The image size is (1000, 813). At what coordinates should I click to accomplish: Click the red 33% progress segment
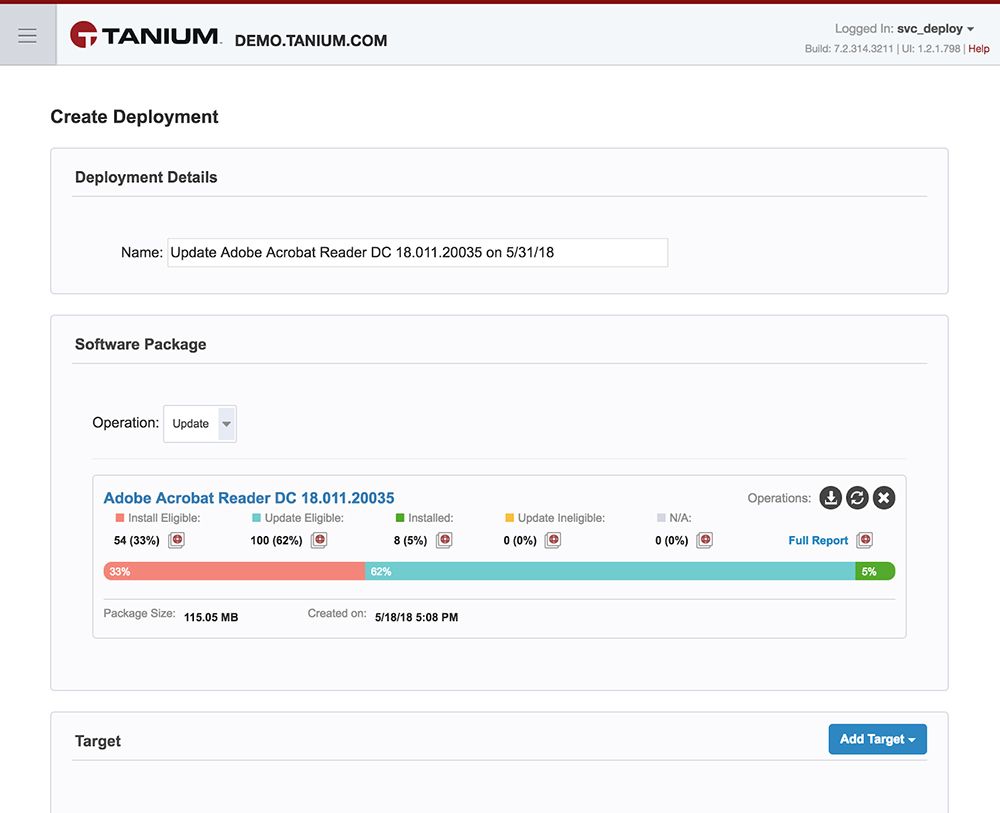[234, 571]
